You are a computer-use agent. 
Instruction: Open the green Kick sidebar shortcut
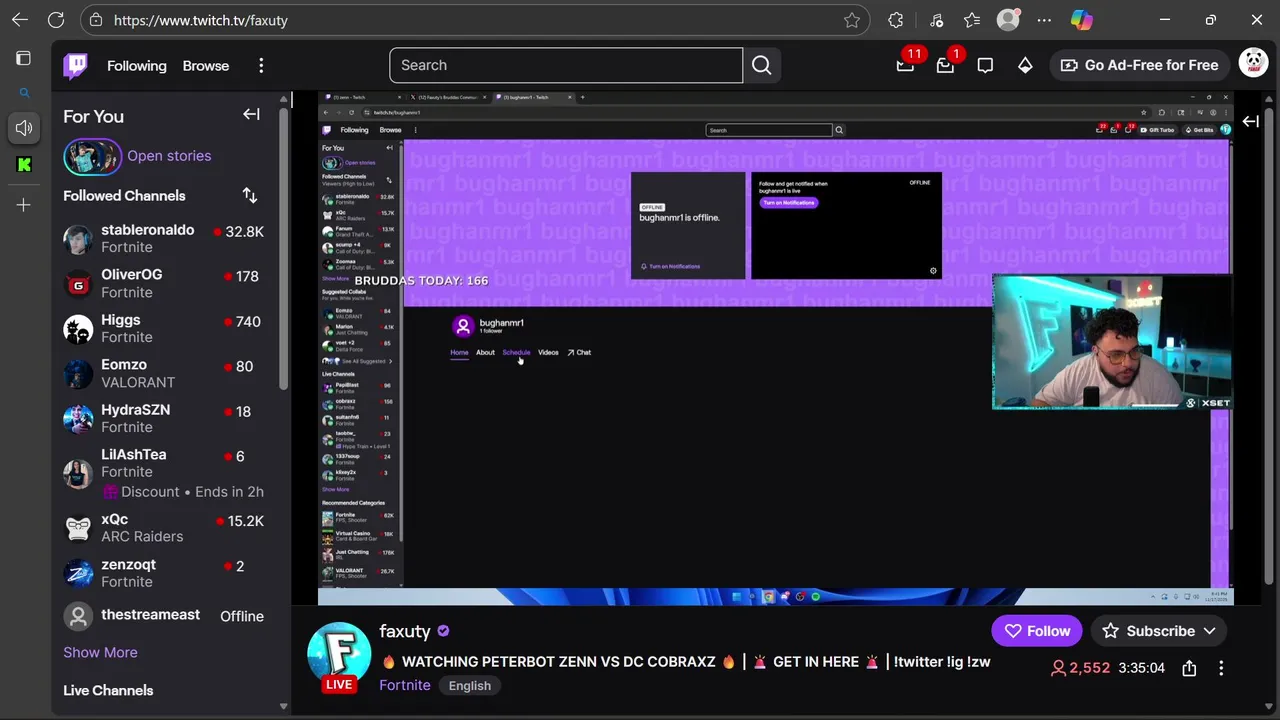click(24, 165)
